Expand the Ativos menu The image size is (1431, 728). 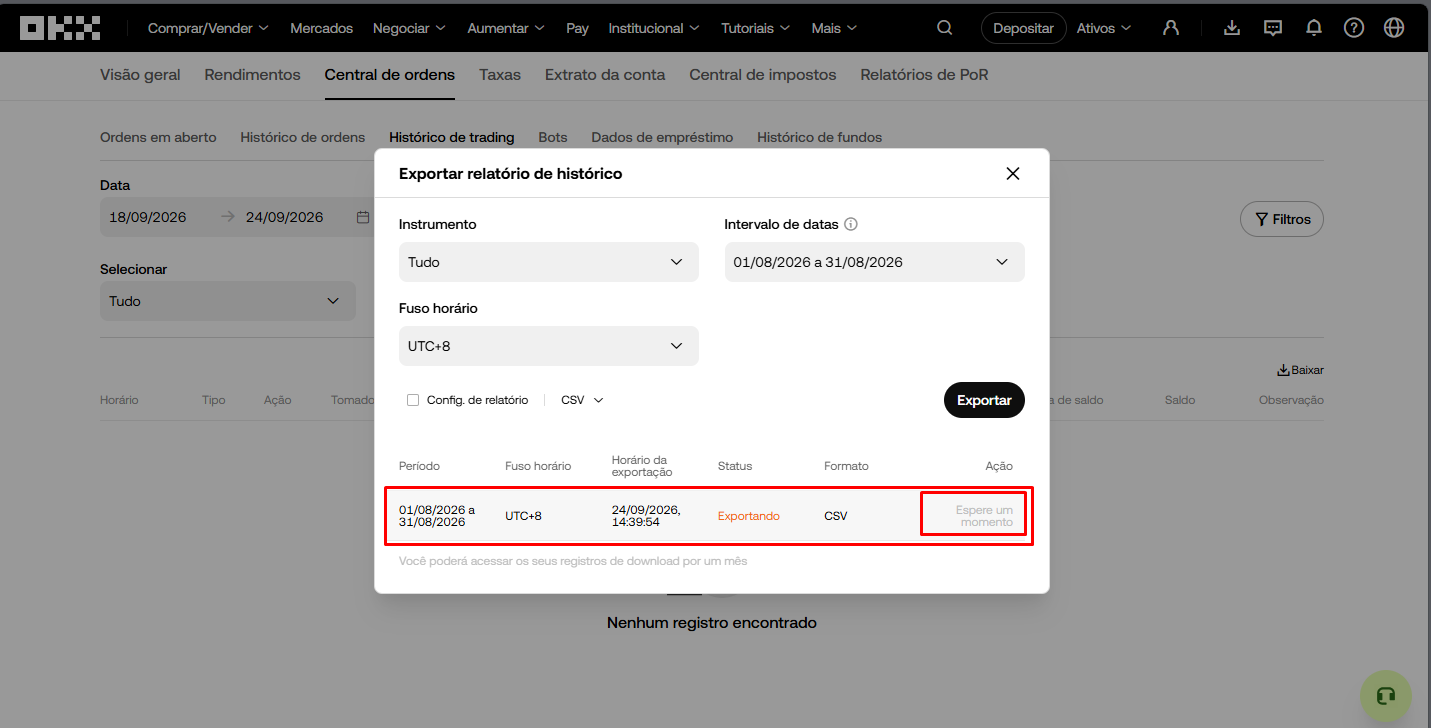1104,28
